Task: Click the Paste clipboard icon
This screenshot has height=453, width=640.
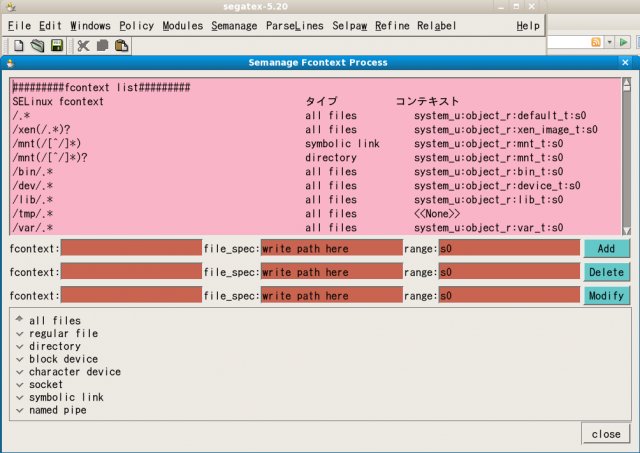Action: pyautogui.click(x=121, y=45)
